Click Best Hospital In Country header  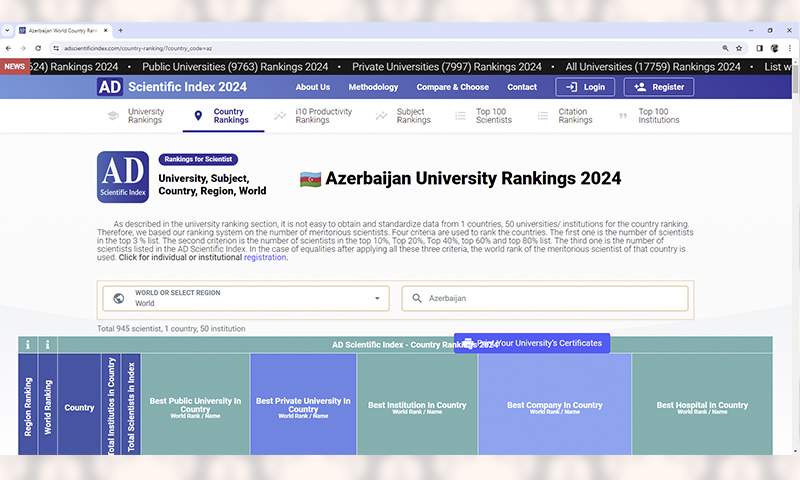(x=702, y=404)
